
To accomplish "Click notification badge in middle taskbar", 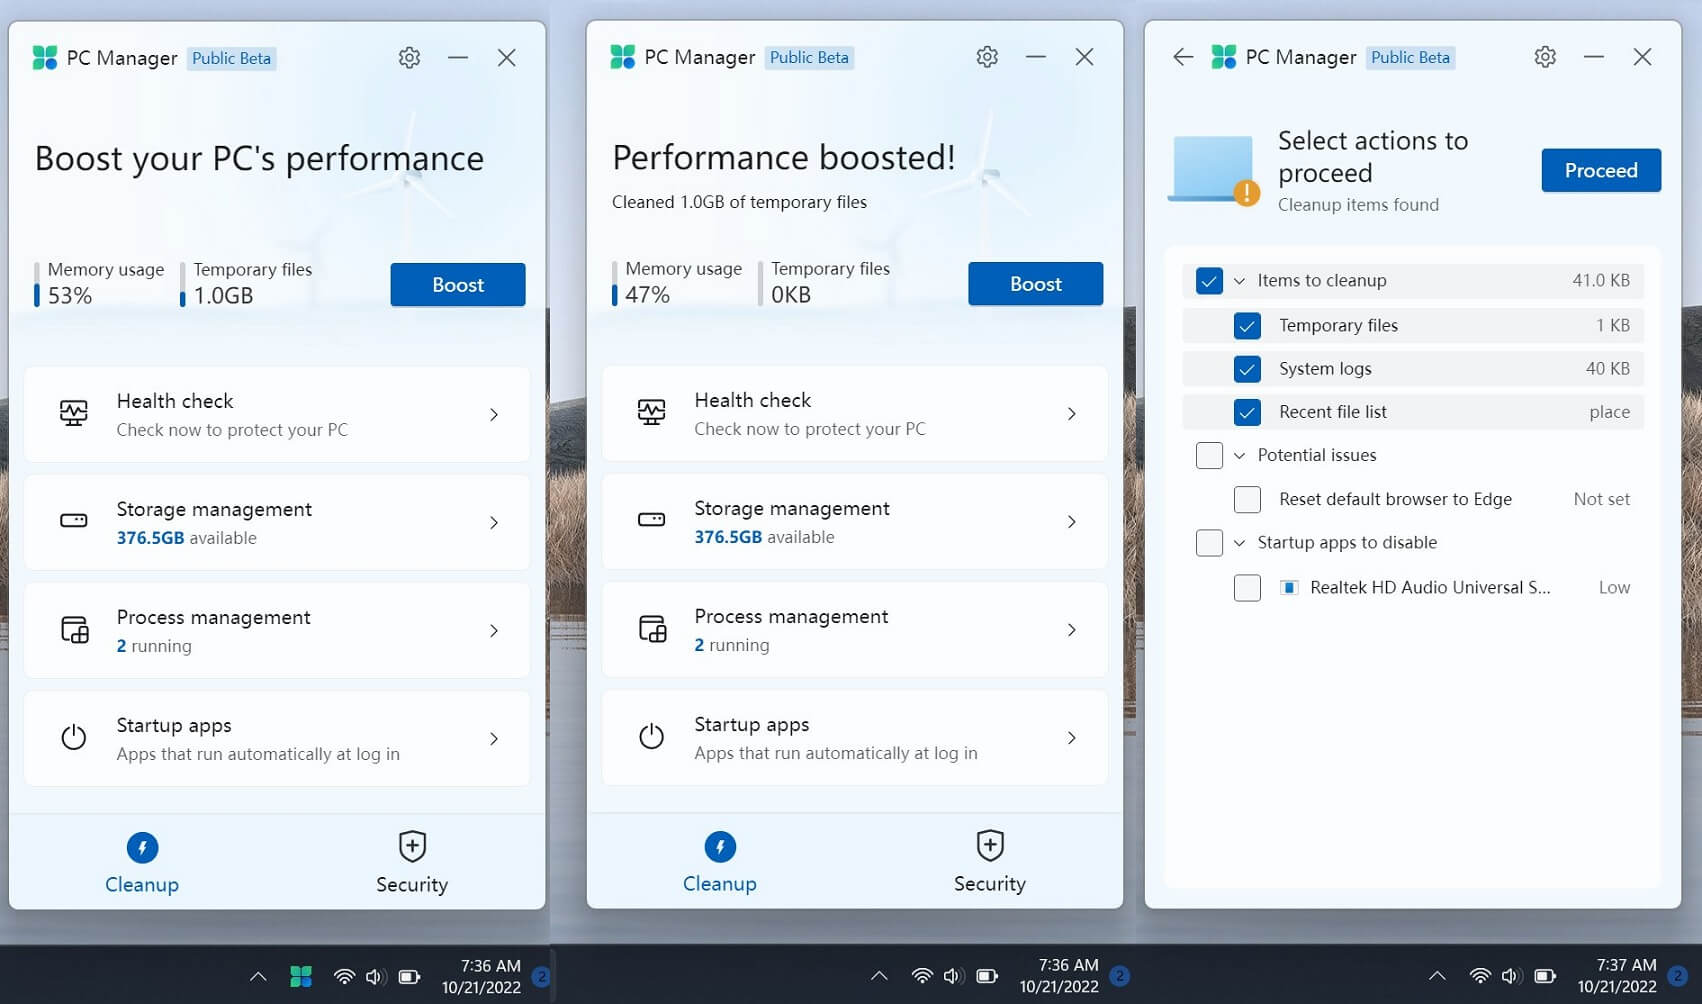I will [1120, 976].
